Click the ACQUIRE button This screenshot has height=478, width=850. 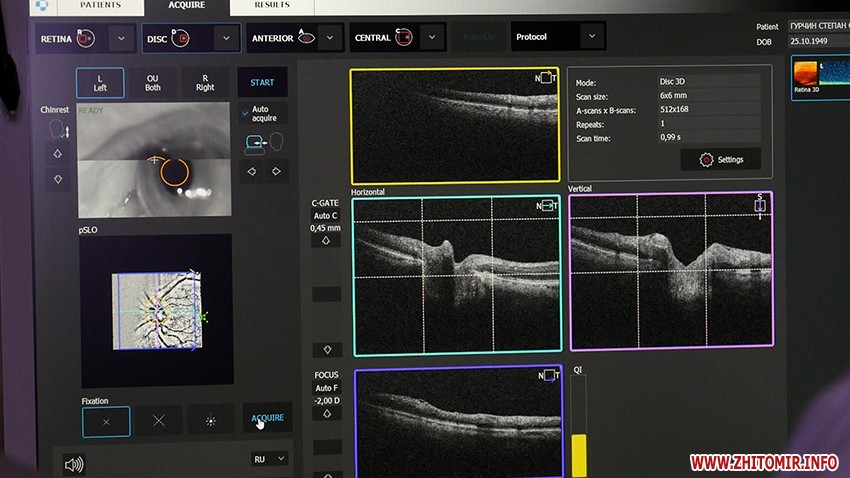pos(267,418)
